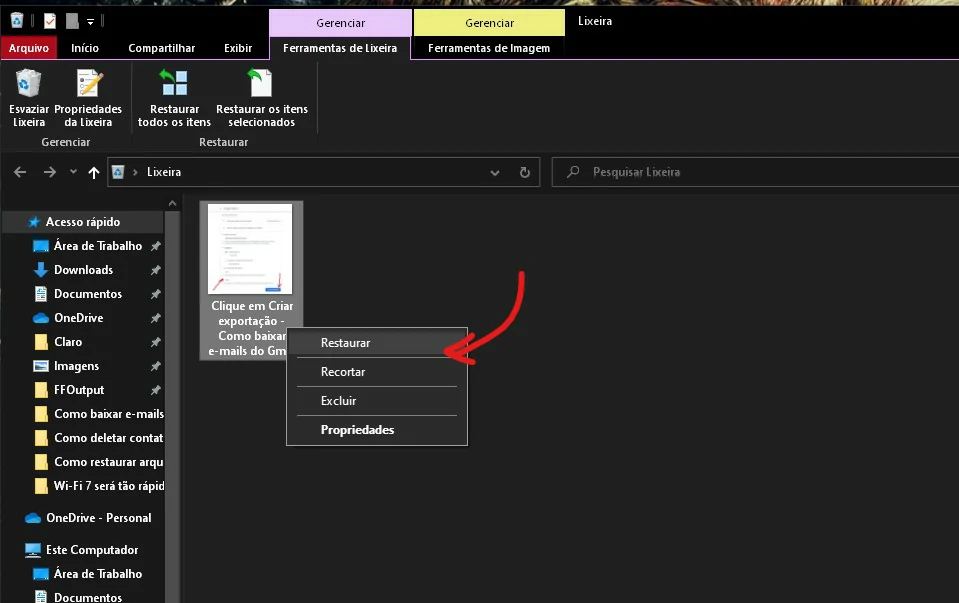Click the Pesquisar Lixeira search field
Screen dimensions: 959x603
[755, 172]
